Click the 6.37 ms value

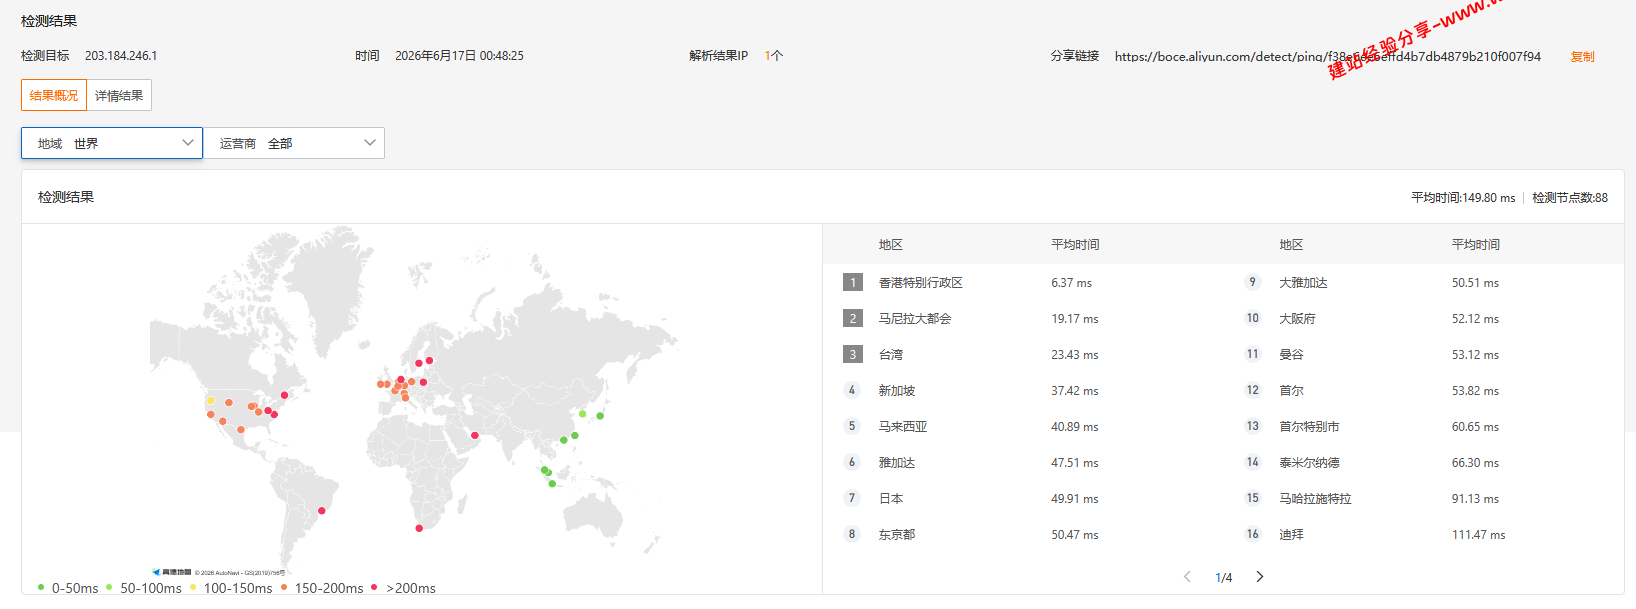coord(1071,283)
